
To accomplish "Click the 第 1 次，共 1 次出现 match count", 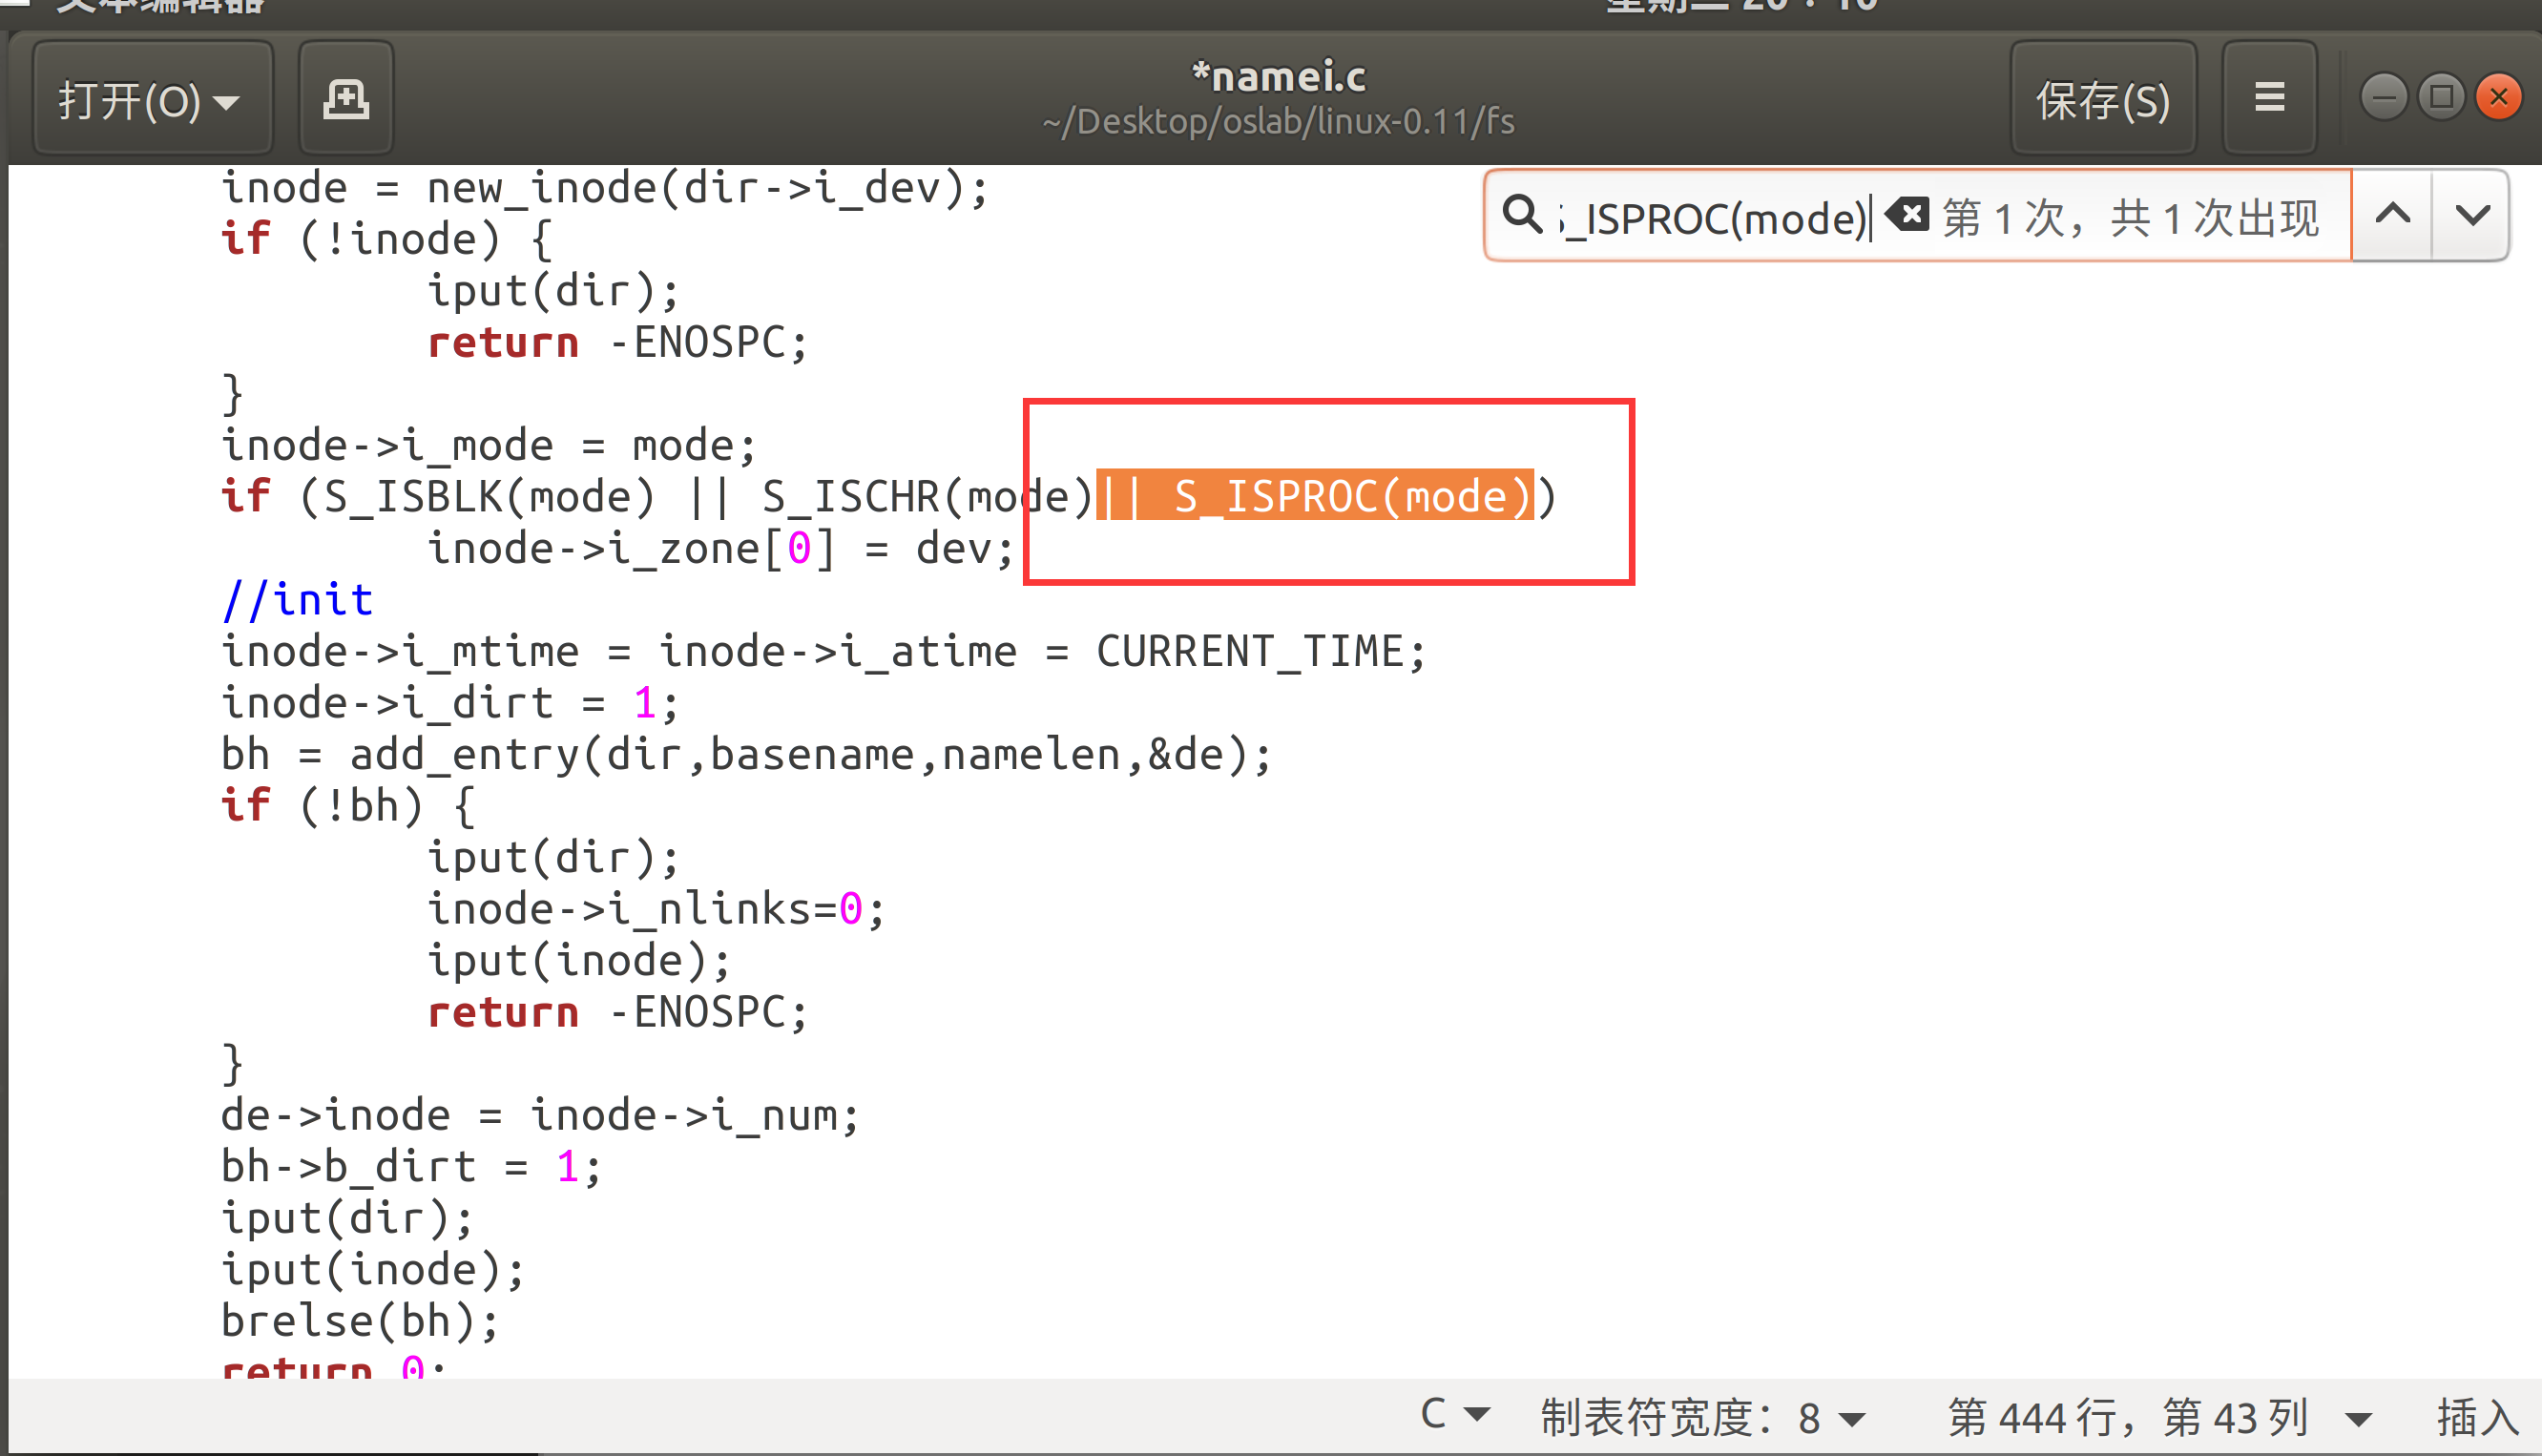I will 2130,217.
